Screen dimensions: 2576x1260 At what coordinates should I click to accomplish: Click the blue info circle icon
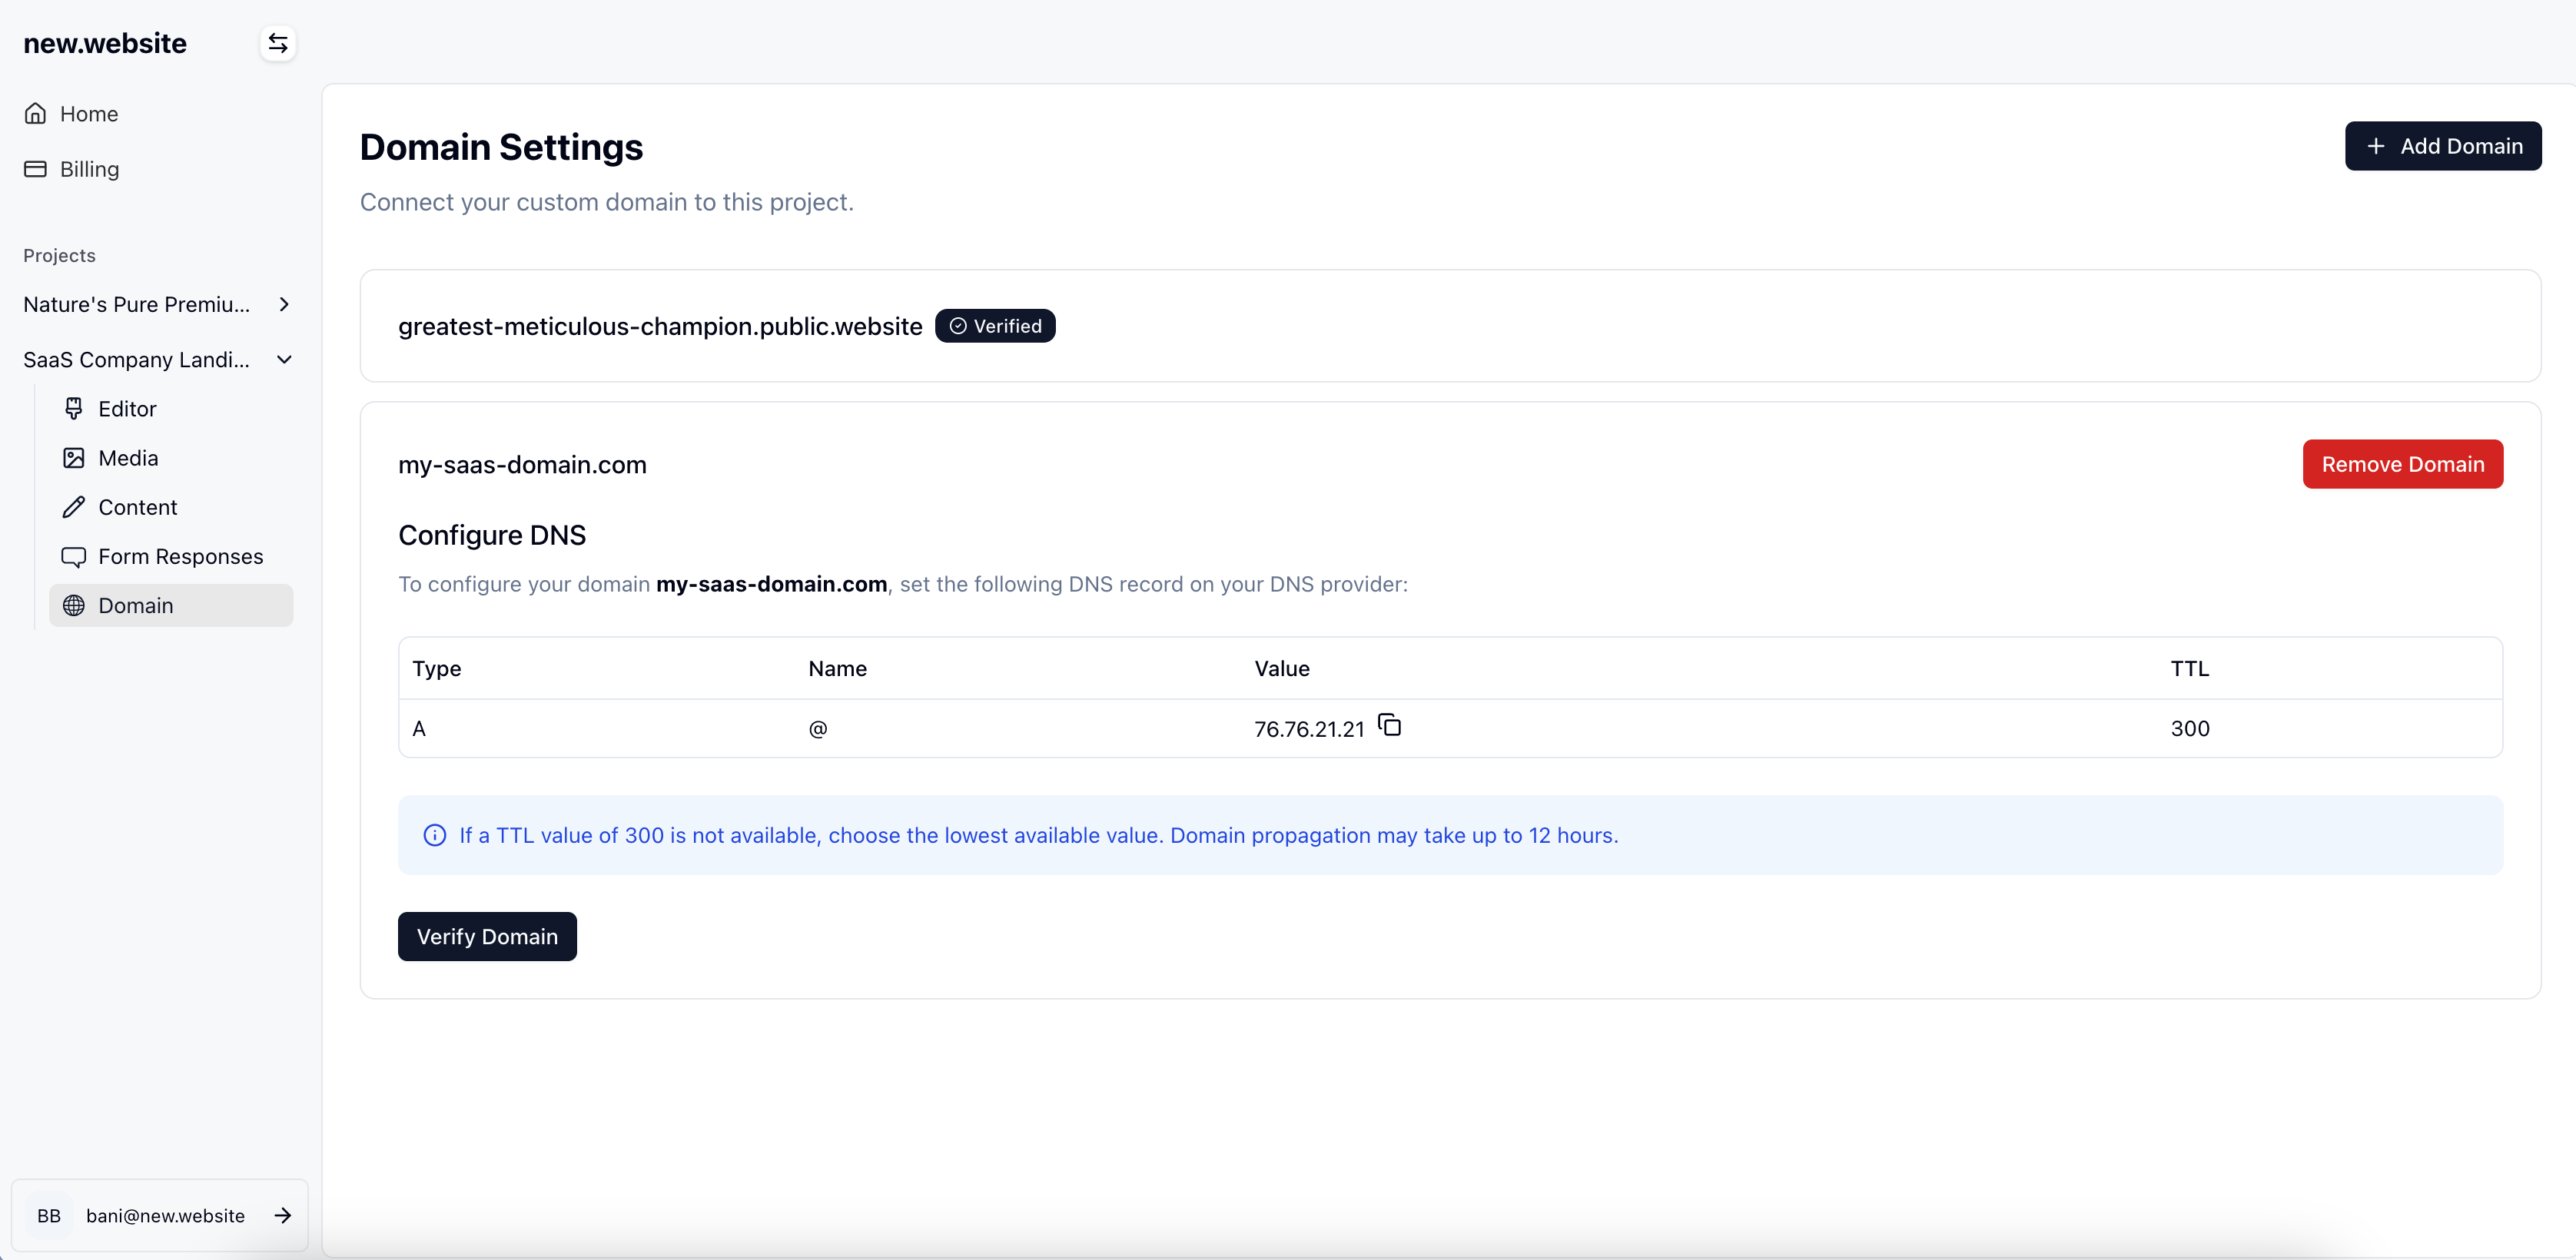(x=434, y=835)
